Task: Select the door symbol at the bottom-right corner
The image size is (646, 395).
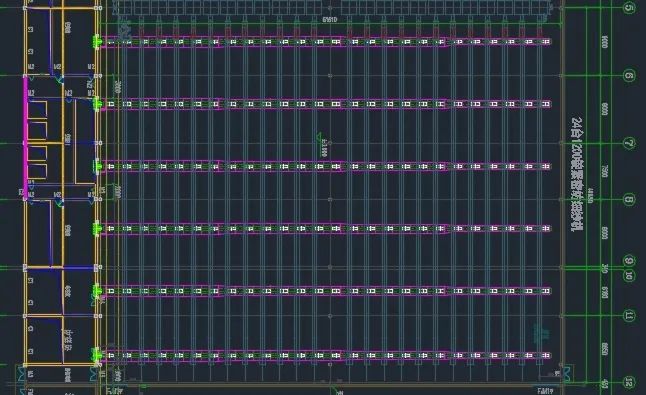Action: coord(566,373)
